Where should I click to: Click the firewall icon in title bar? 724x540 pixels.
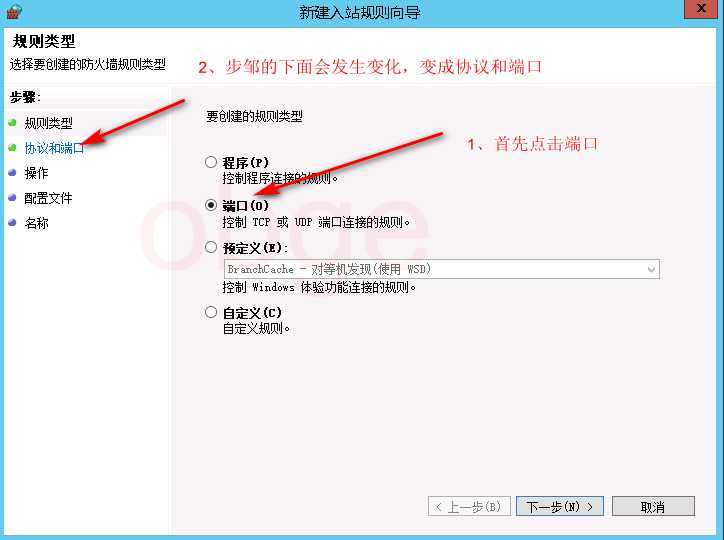(x=13, y=11)
